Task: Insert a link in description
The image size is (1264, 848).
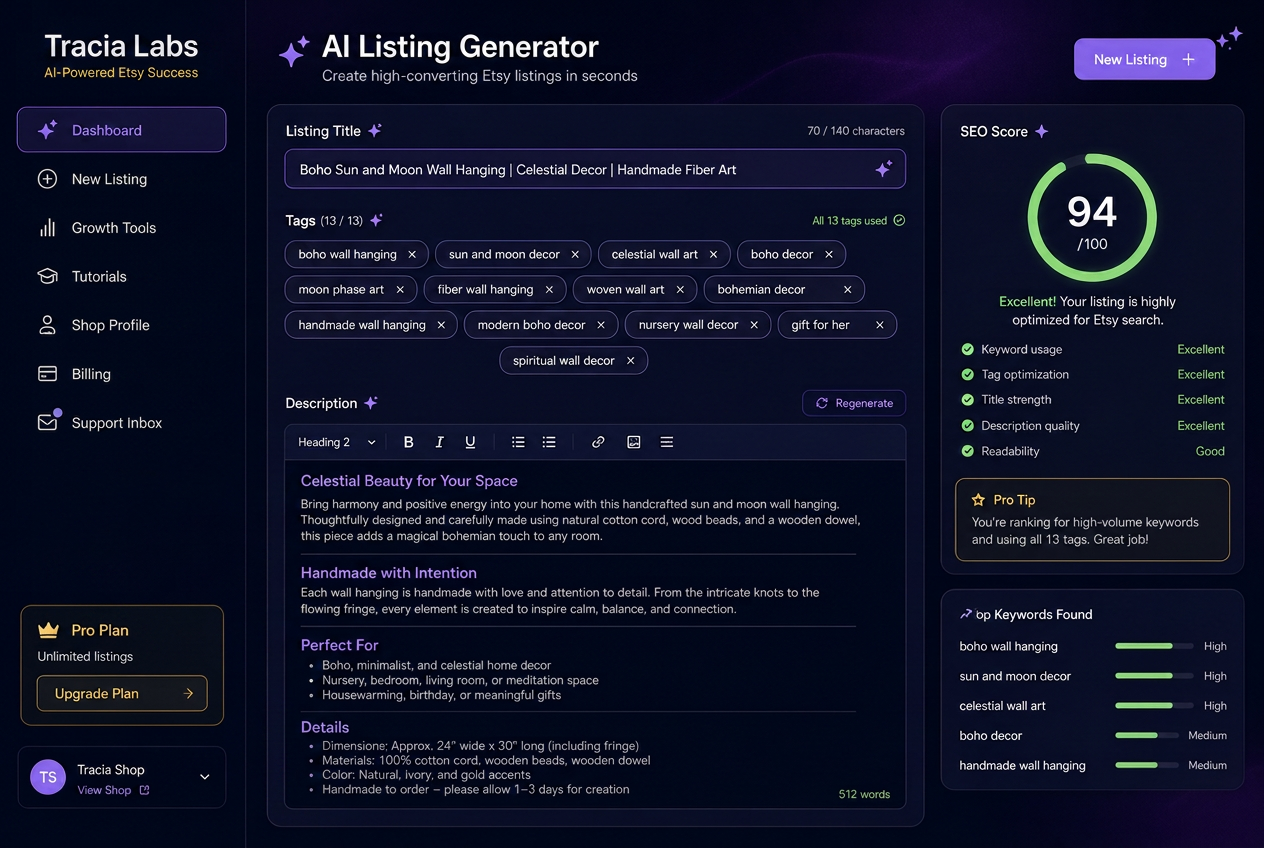Action: pyautogui.click(x=598, y=442)
